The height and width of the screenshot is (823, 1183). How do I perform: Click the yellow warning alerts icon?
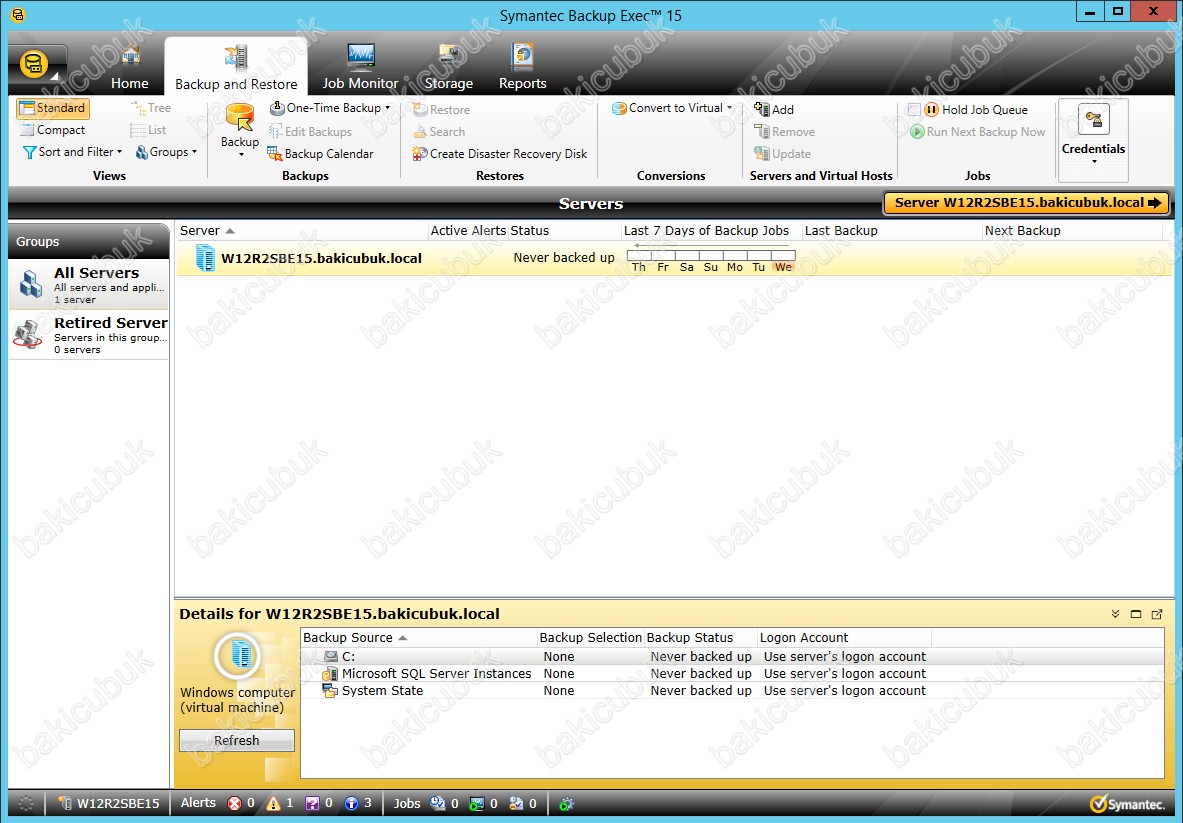coord(273,803)
